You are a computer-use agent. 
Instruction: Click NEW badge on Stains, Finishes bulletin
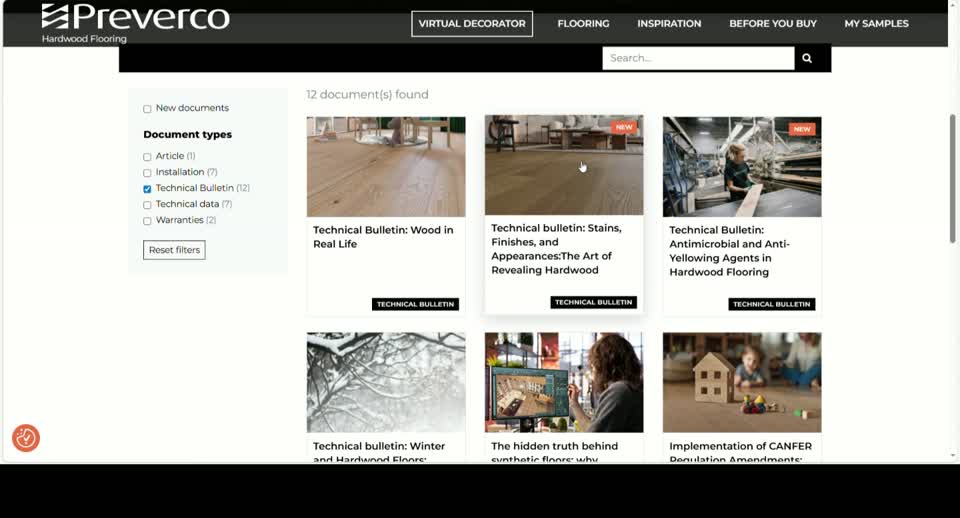624,127
